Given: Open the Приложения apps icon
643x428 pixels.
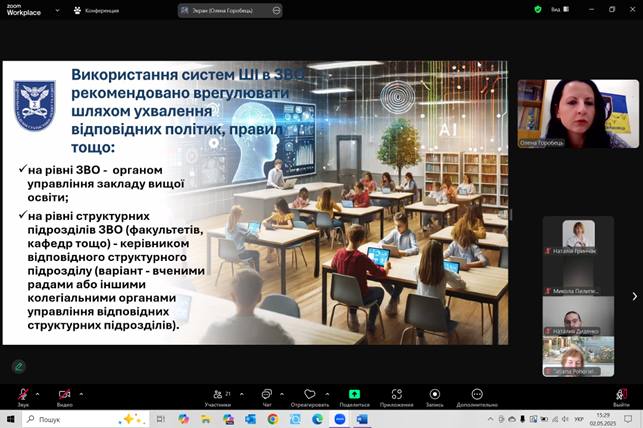Looking at the screenshot, I should [x=396, y=395].
